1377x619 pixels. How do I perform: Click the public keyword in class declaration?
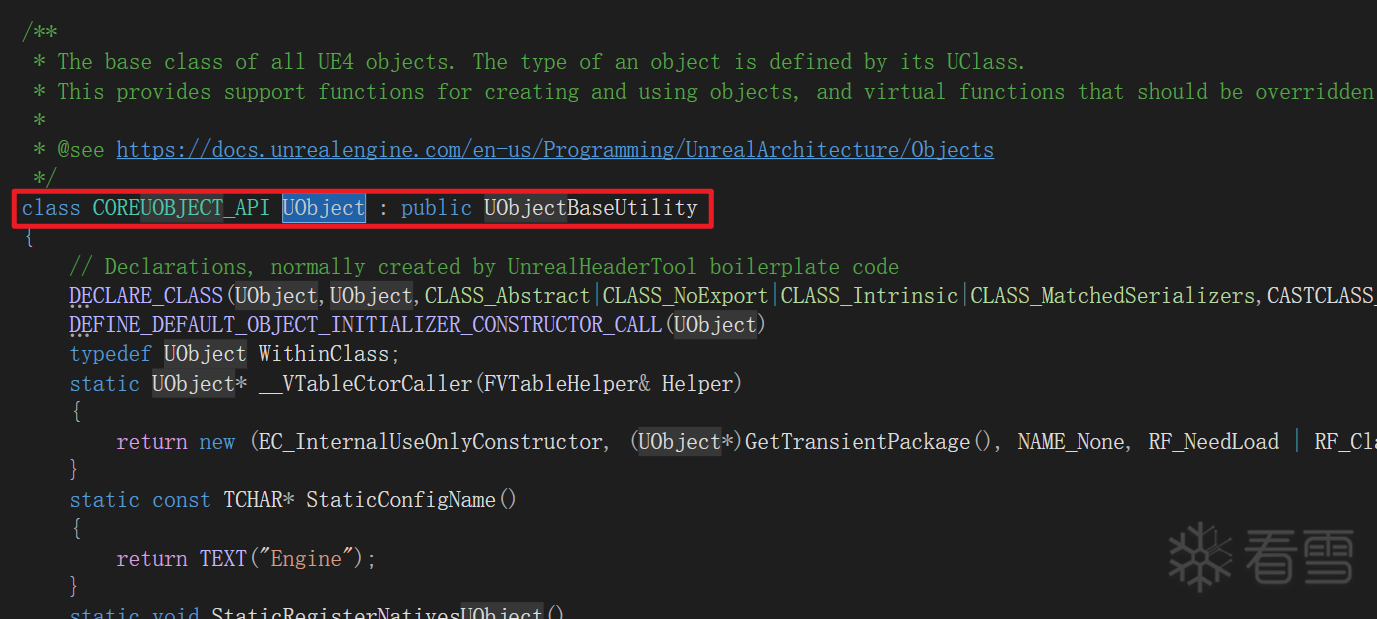pos(436,208)
